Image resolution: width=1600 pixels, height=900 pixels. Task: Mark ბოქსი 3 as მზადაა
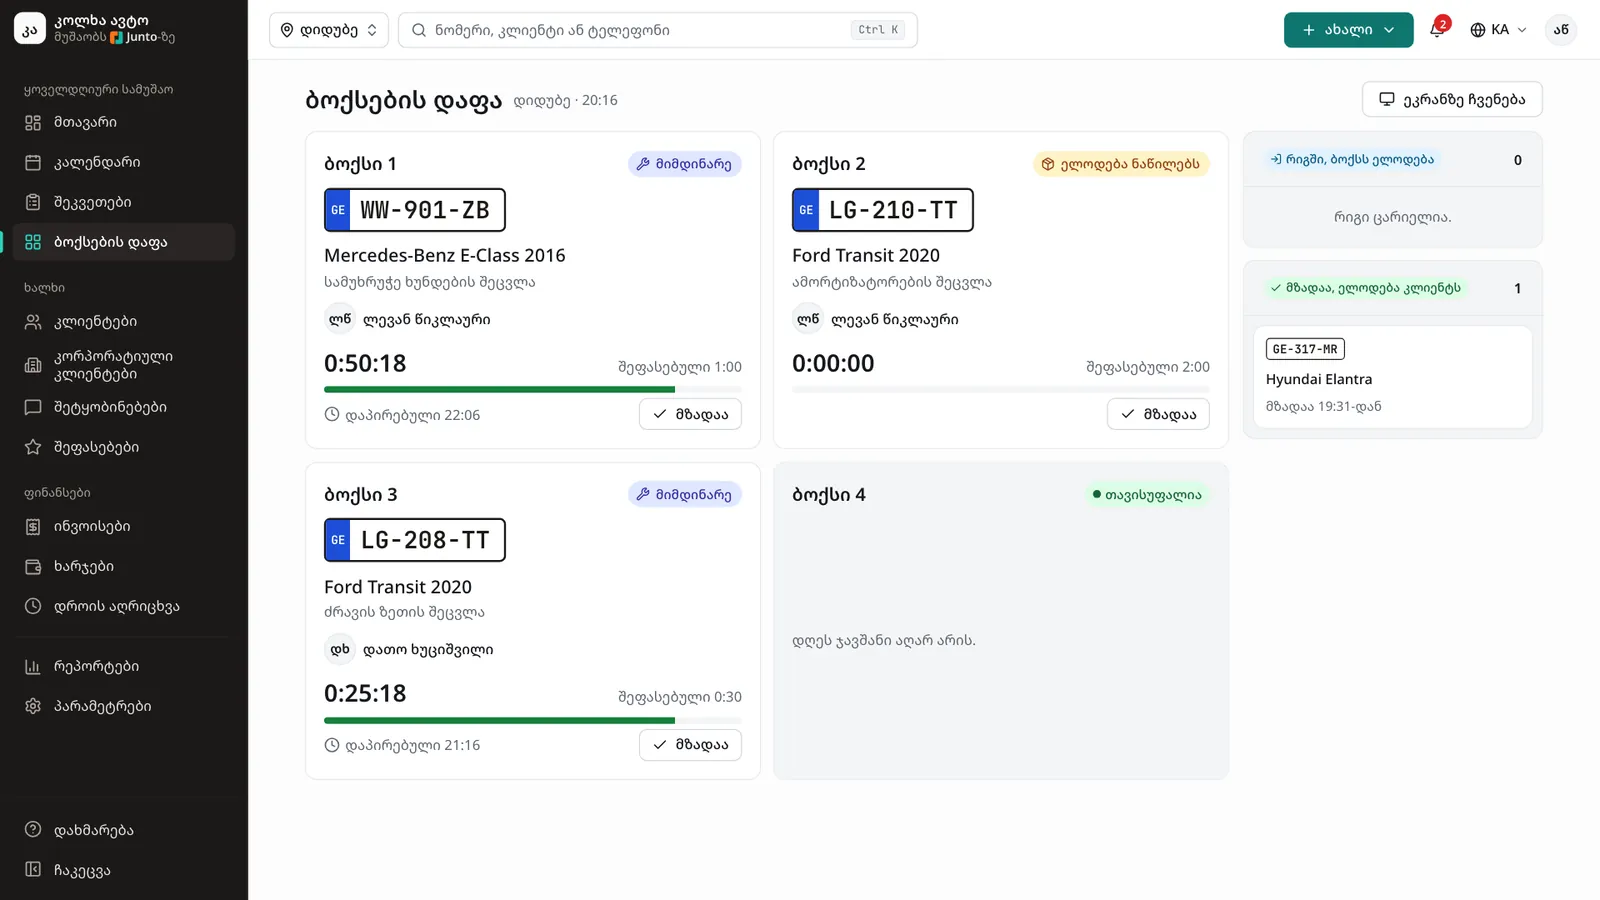coord(690,745)
